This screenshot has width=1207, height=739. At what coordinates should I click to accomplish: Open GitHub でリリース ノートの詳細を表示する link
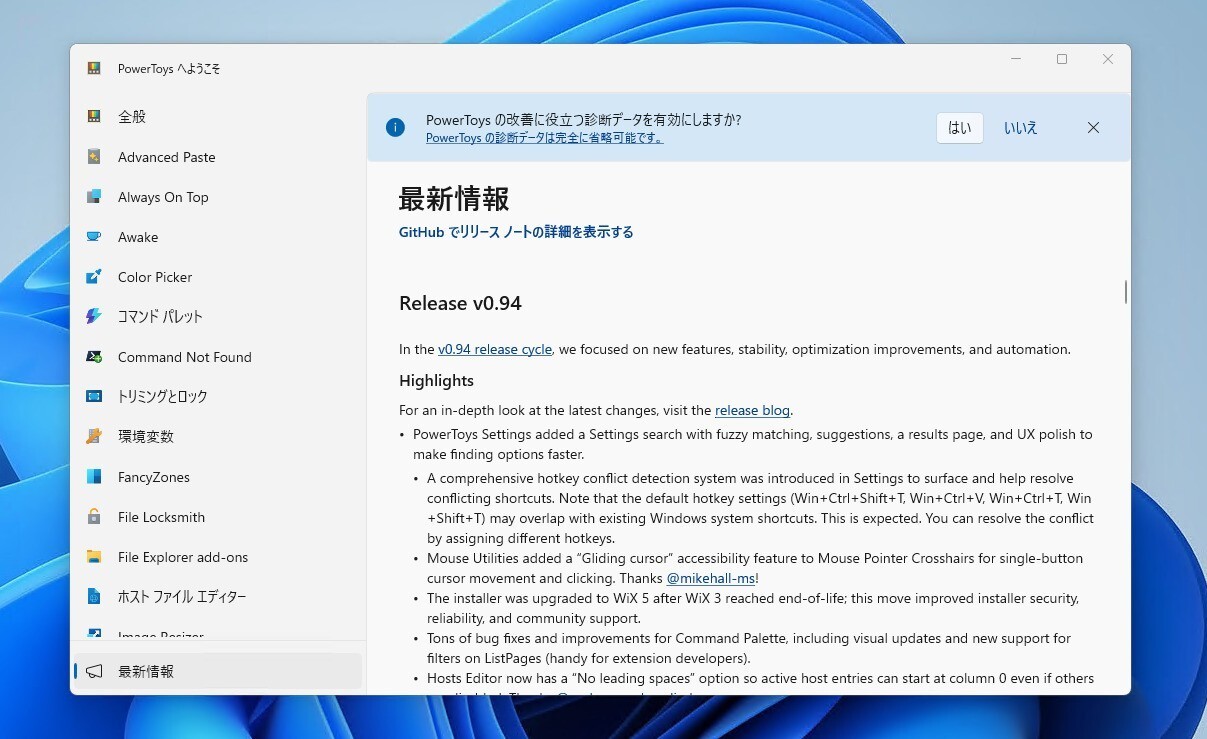pyautogui.click(x=516, y=232)
